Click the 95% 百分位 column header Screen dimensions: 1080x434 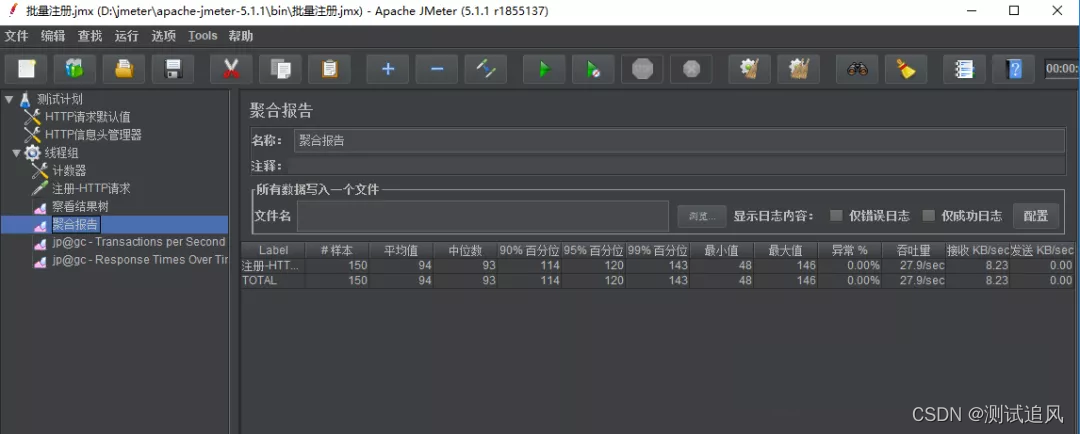click(594, 250)
